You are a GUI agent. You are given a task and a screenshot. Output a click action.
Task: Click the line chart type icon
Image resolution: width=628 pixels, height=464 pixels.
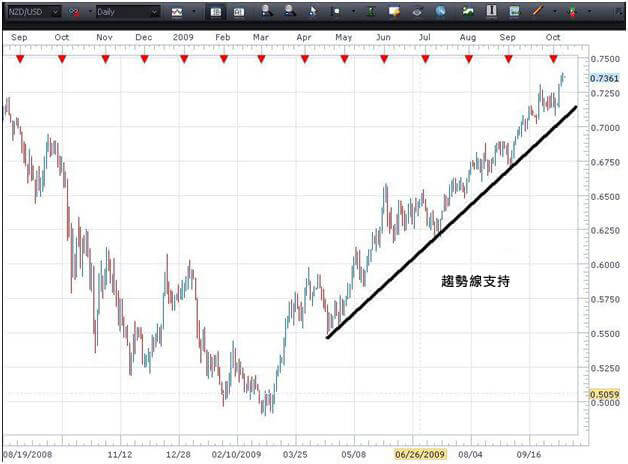pyautogui.click(x=177, y=12)
